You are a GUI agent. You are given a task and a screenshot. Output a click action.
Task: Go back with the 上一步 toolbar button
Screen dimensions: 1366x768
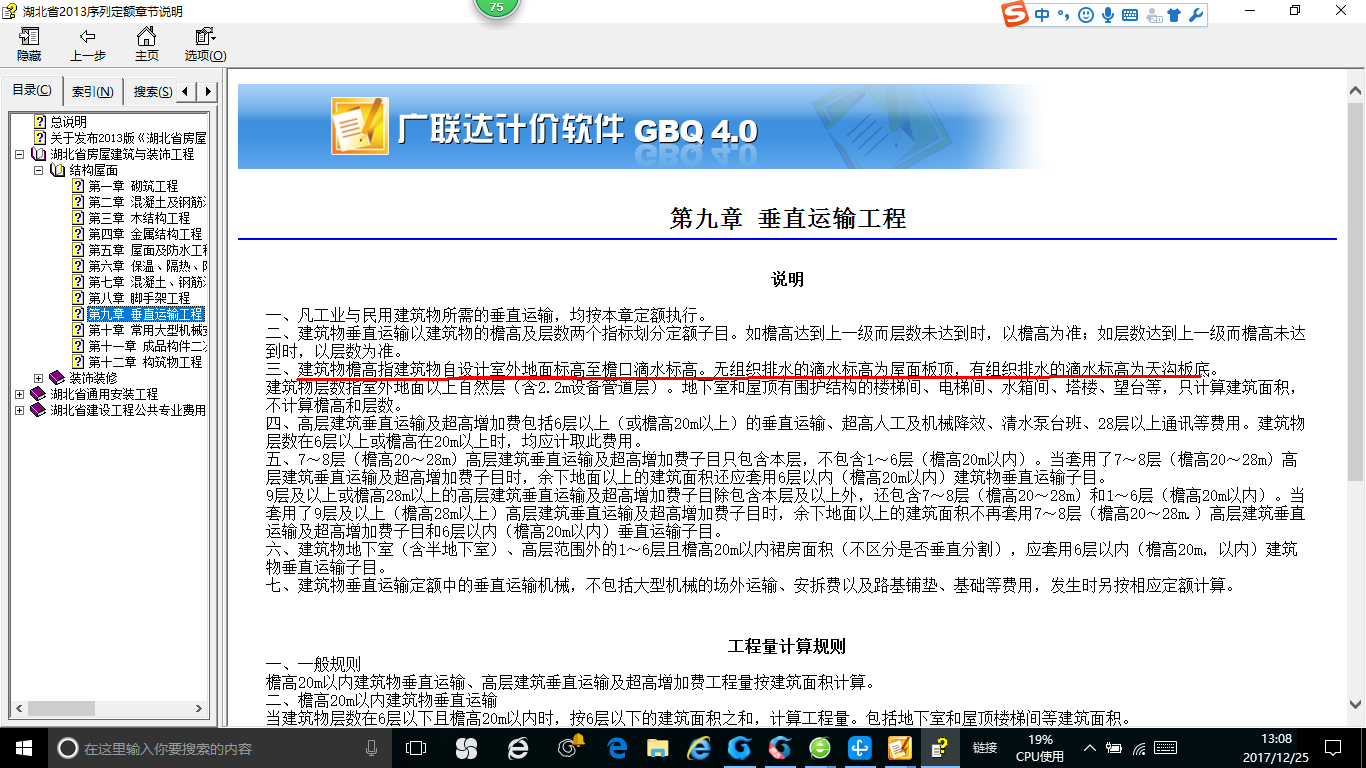(x=88, y=45)
